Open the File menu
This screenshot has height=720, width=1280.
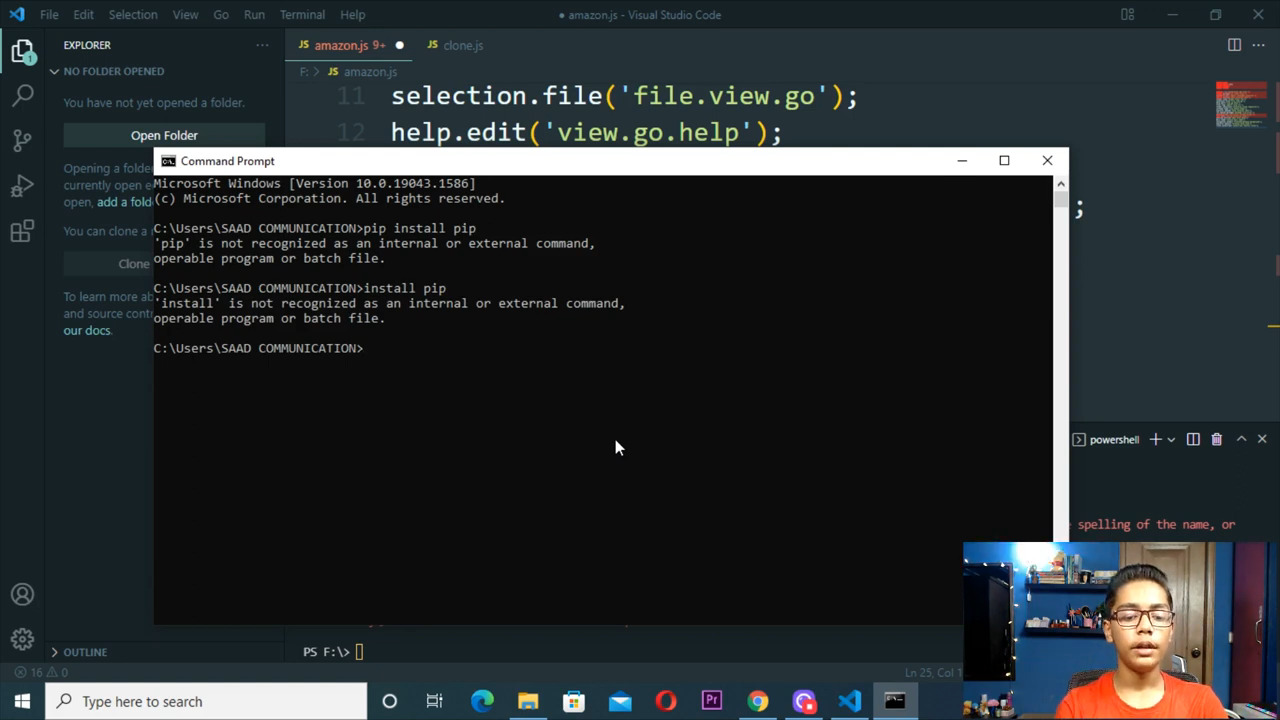49,14
